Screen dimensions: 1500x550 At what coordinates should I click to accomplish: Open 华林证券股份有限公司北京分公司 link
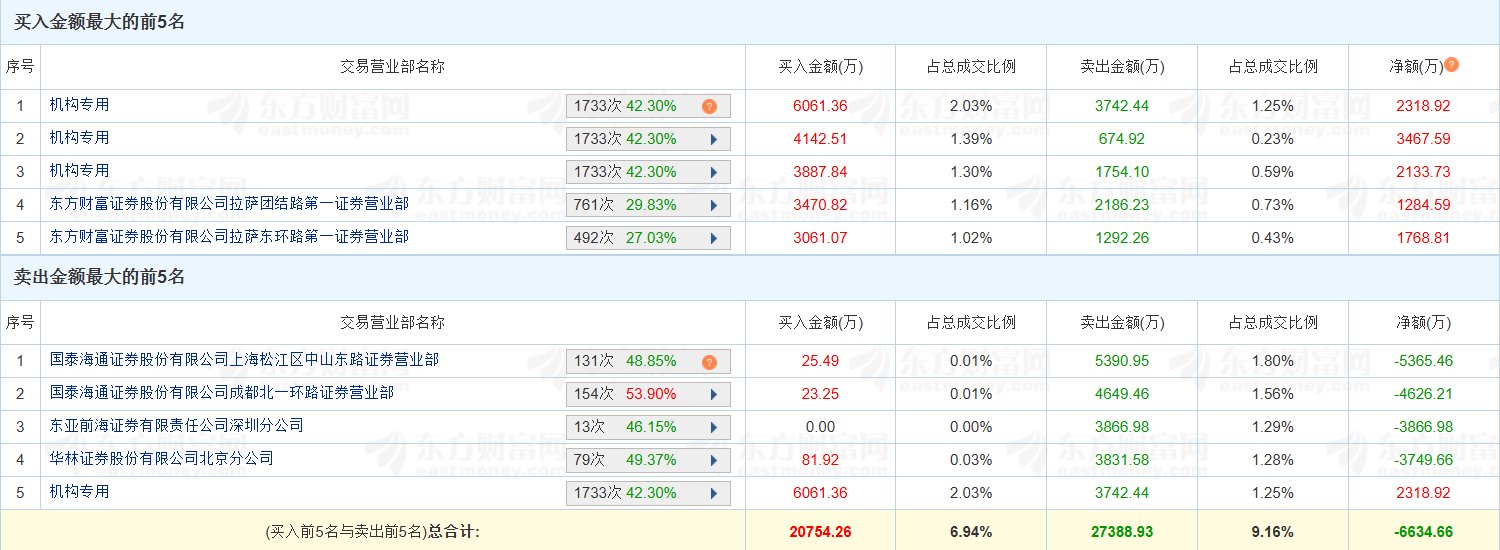tap(162, 459)
